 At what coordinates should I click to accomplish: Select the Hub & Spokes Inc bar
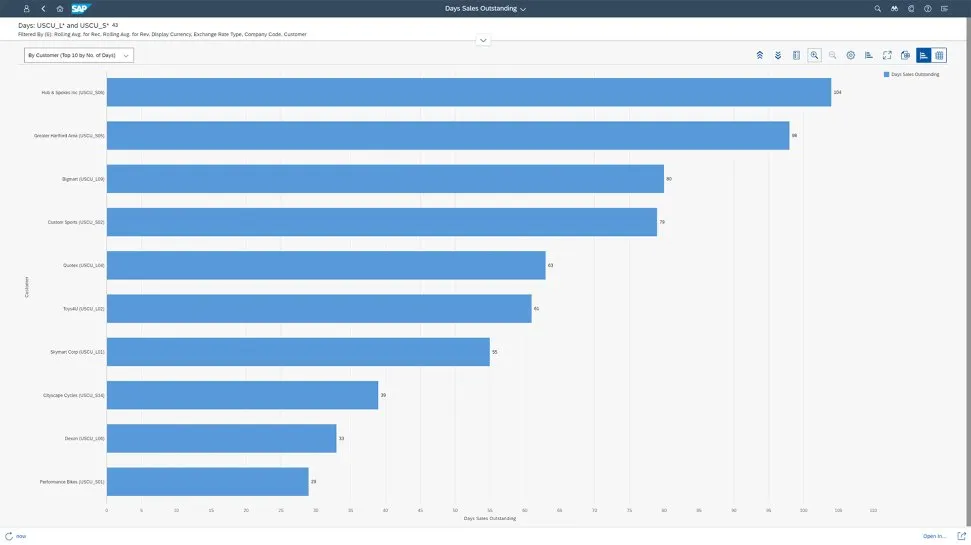[x=468, y=92]
